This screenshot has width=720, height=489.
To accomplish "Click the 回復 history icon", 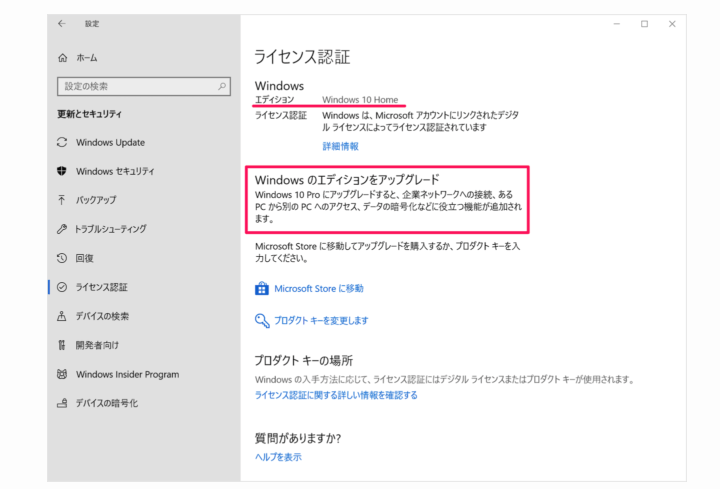I will 63,258.
